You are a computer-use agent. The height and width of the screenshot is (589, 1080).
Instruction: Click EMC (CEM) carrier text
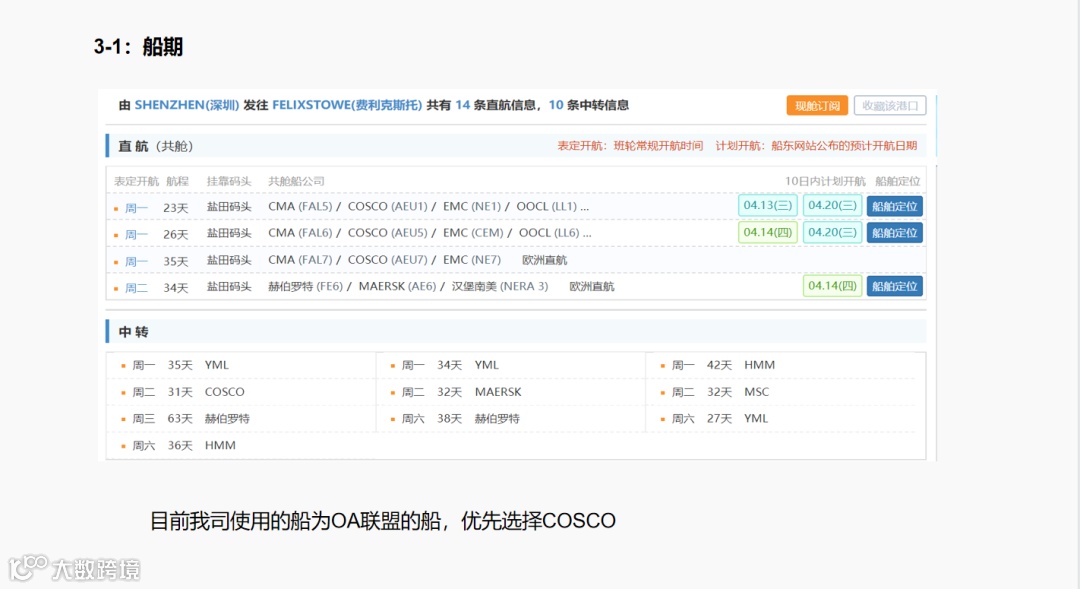[x=473, y=233]
